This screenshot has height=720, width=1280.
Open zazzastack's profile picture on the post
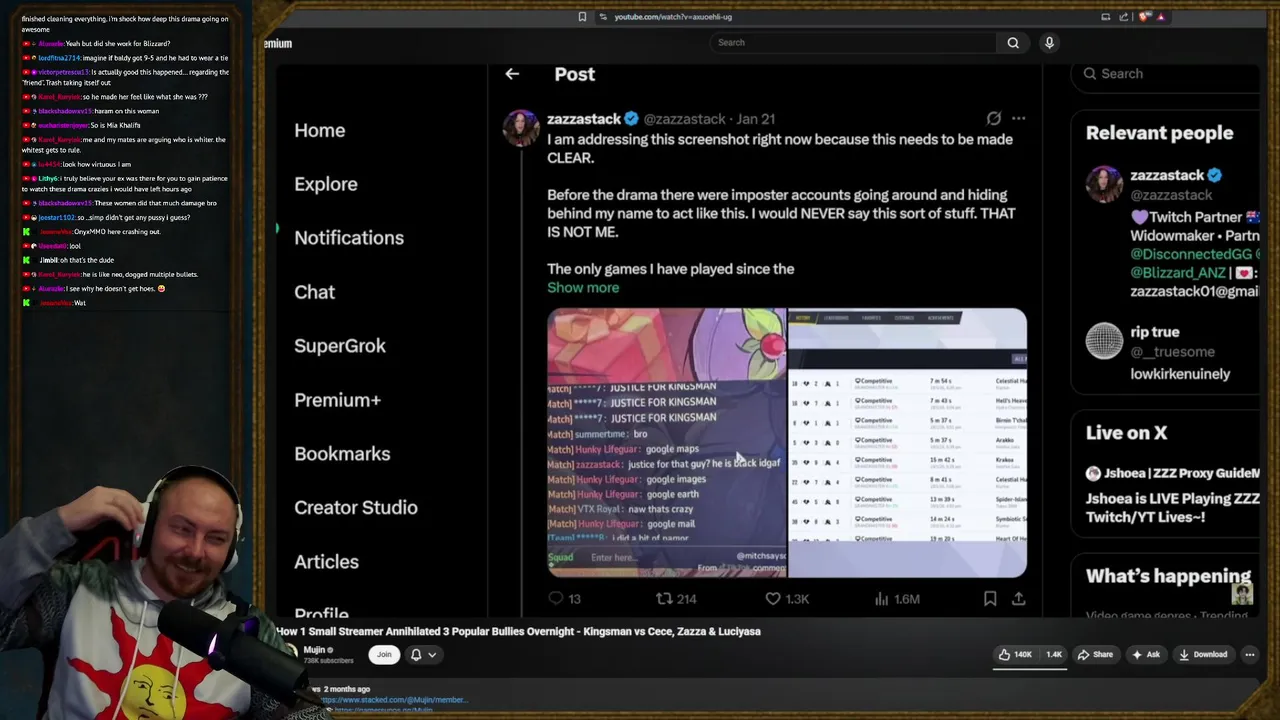[521, 128]
